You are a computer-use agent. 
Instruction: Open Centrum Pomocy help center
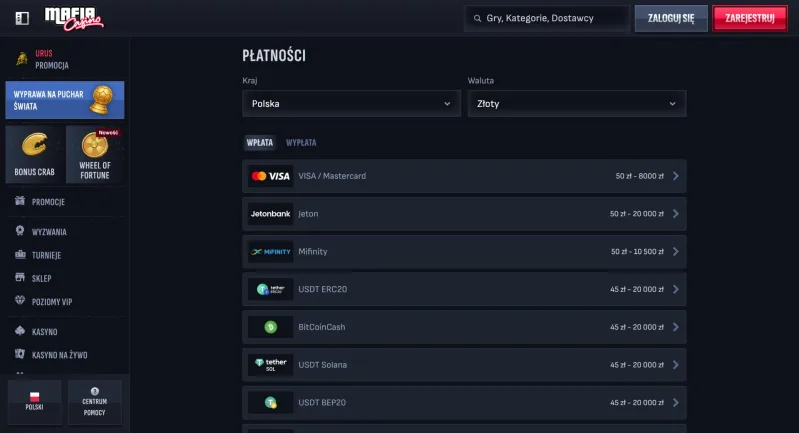95,402
